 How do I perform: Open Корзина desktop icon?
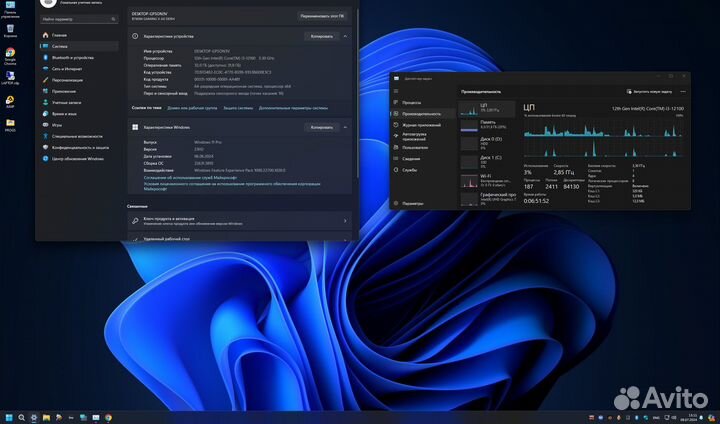click(x=10, y=31)
